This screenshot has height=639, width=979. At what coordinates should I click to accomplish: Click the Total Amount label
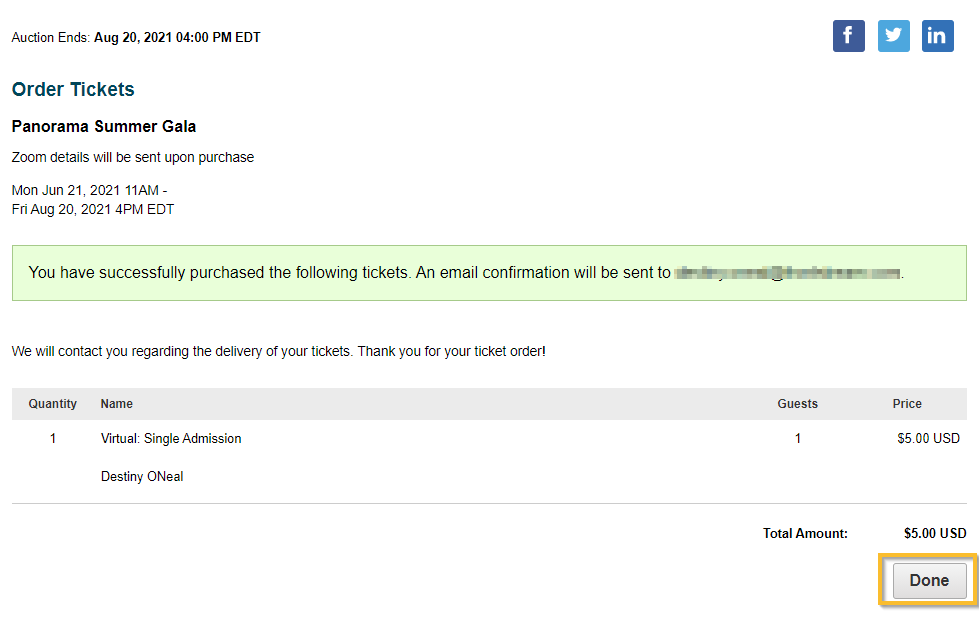[805, 533]
